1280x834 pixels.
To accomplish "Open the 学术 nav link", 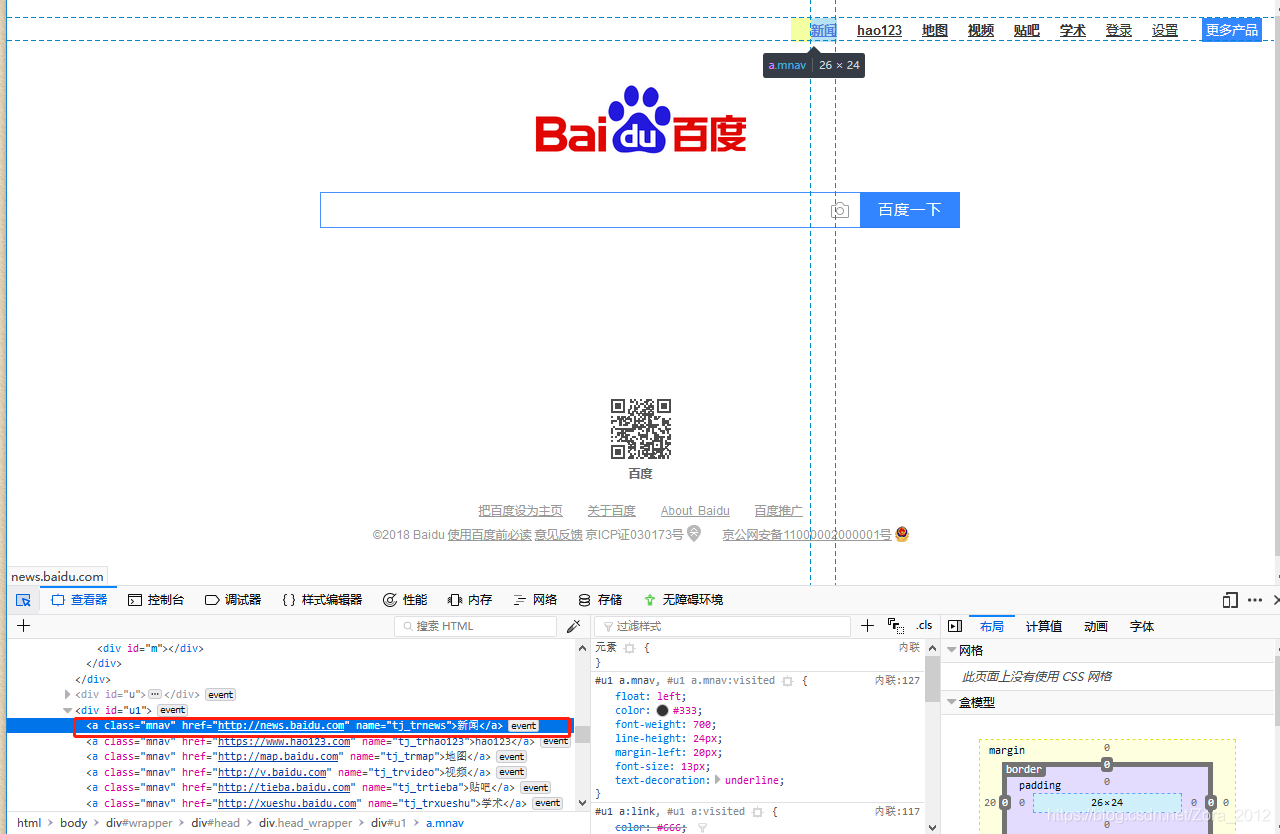I will (x=1073, y=30).
